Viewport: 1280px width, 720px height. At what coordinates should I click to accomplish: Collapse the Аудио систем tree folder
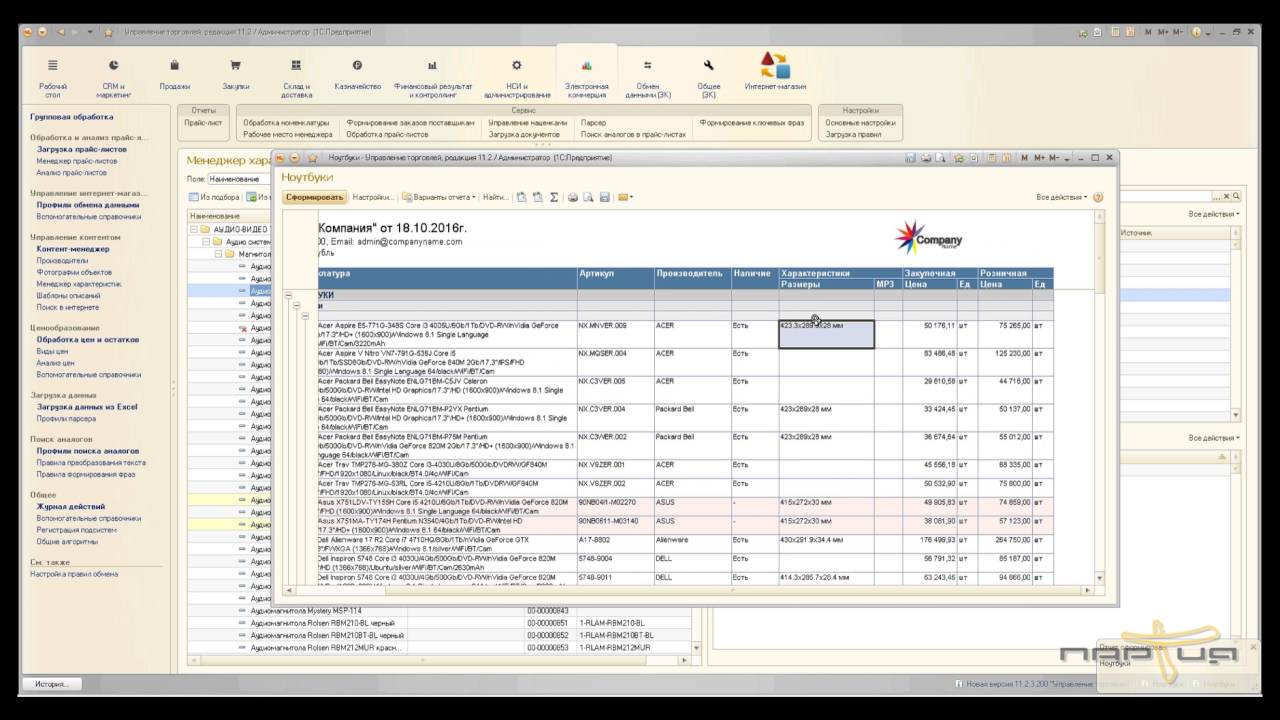pyautogui.click(x=205, y=241)
